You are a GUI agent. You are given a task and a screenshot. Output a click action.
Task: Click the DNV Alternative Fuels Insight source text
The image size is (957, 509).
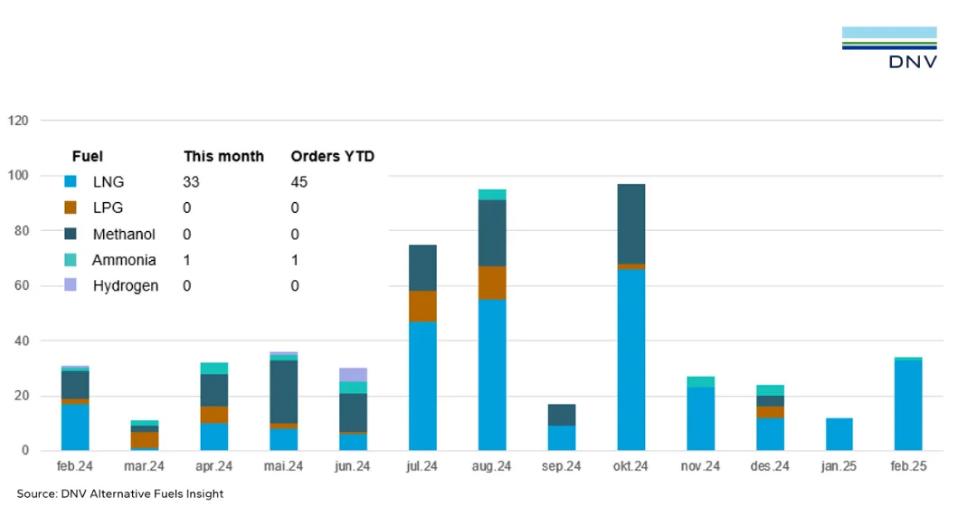coord(120,494)
